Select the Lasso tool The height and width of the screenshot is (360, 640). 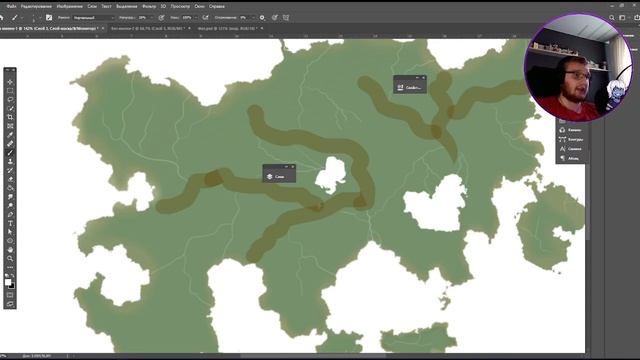[10, 100]
